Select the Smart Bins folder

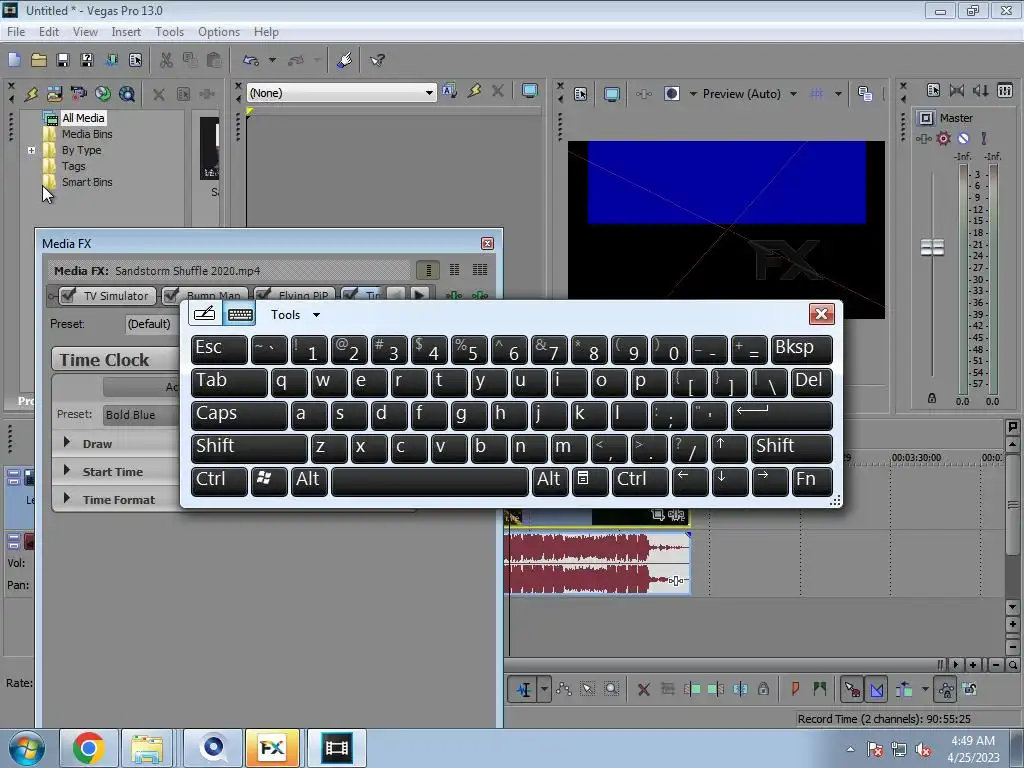(87, 182)
